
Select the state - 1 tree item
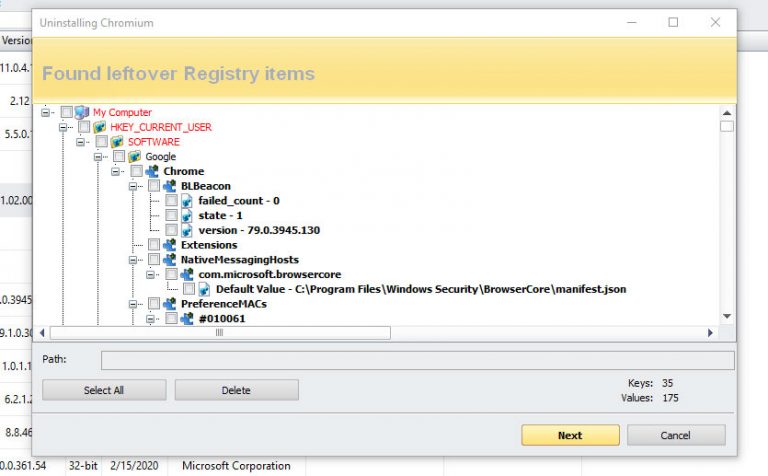(220, 215)
